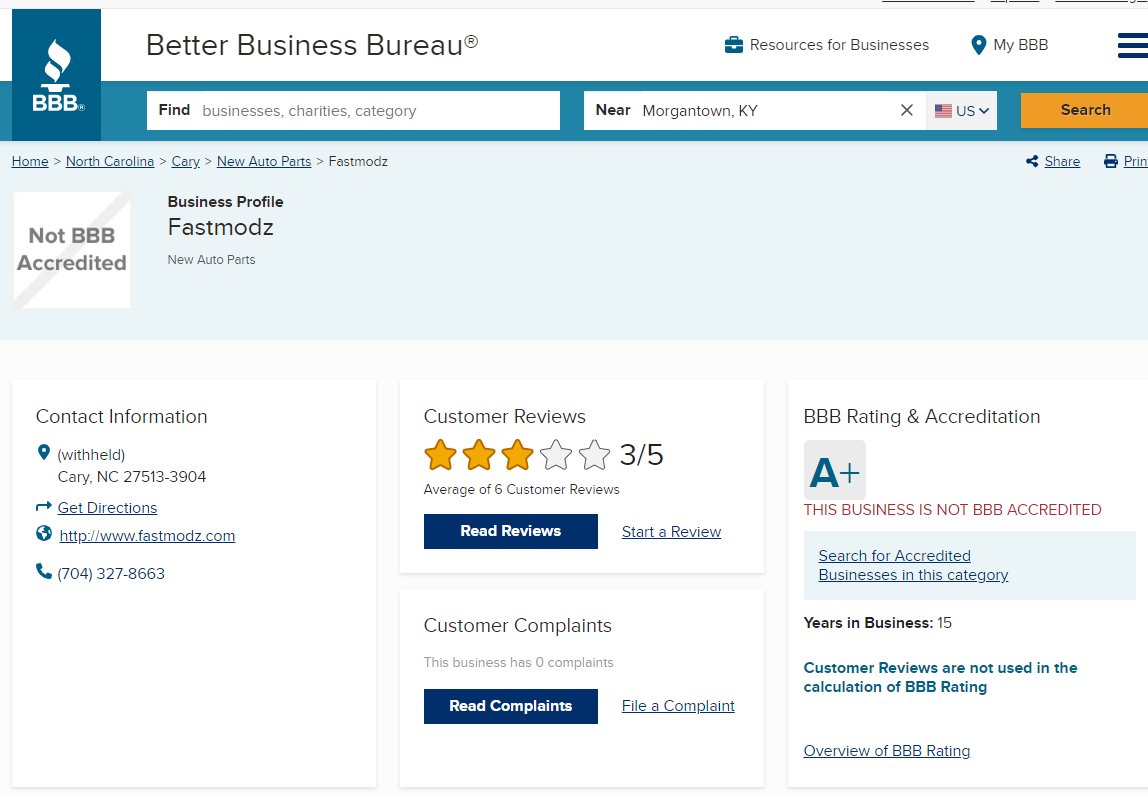This screenshot has width=1148, height=797.
Task: Click the phone number (704) 327-8663
Action: pyautogui.click(x=111, y=574)
